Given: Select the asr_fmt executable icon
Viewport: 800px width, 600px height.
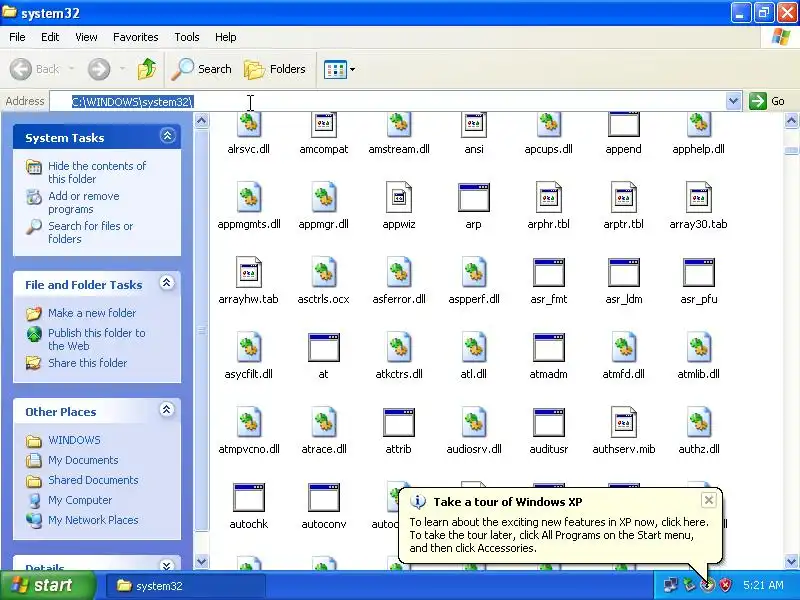Looking at the screenshot, I should [x=549, y=273].
